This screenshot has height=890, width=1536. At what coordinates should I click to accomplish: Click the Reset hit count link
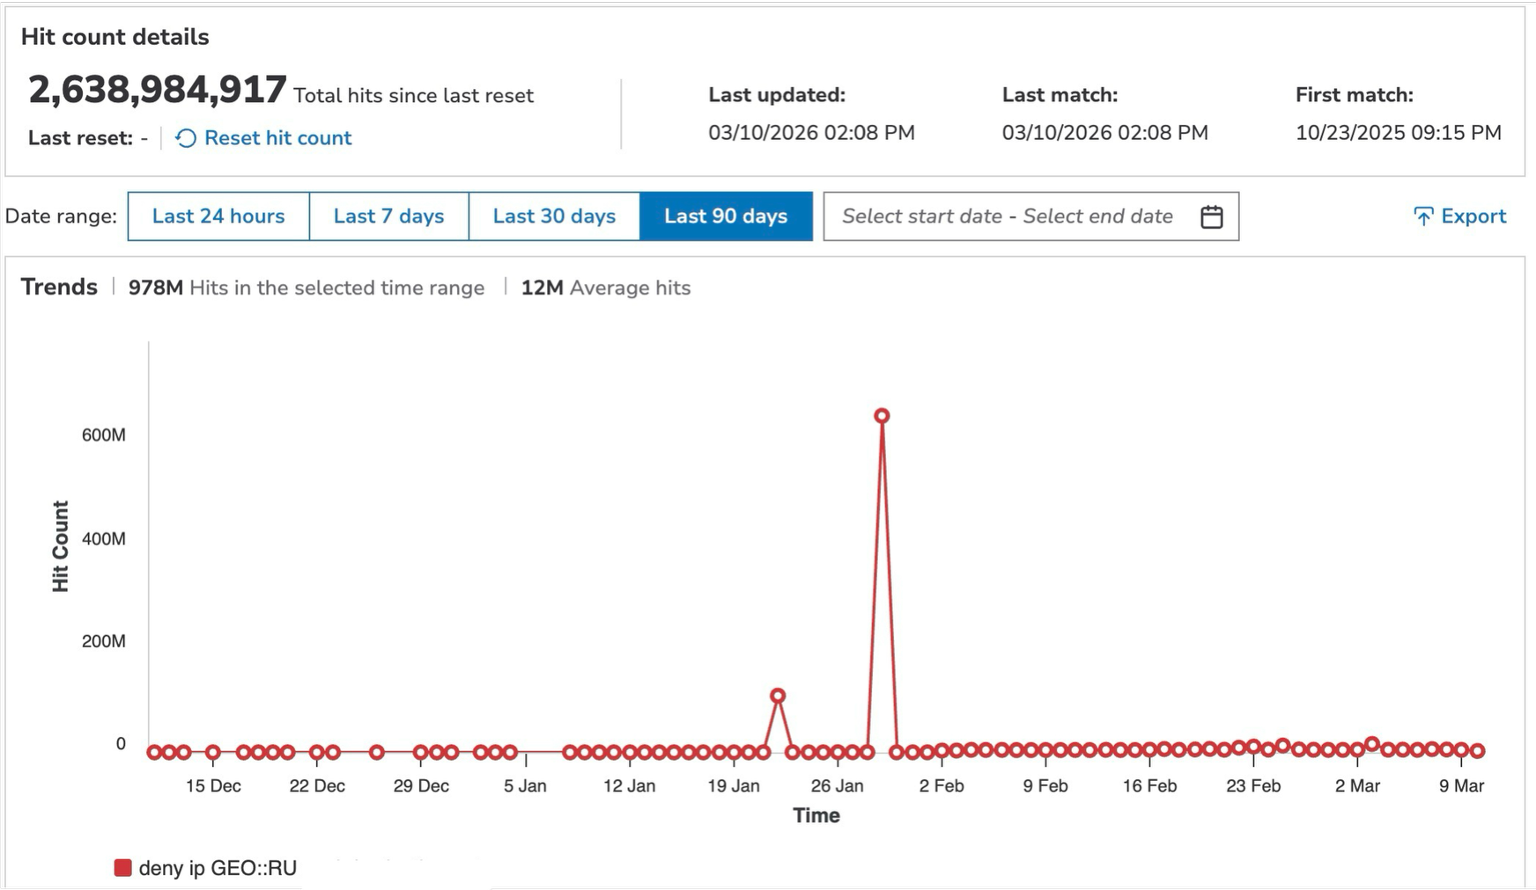[x=277, y=139]
